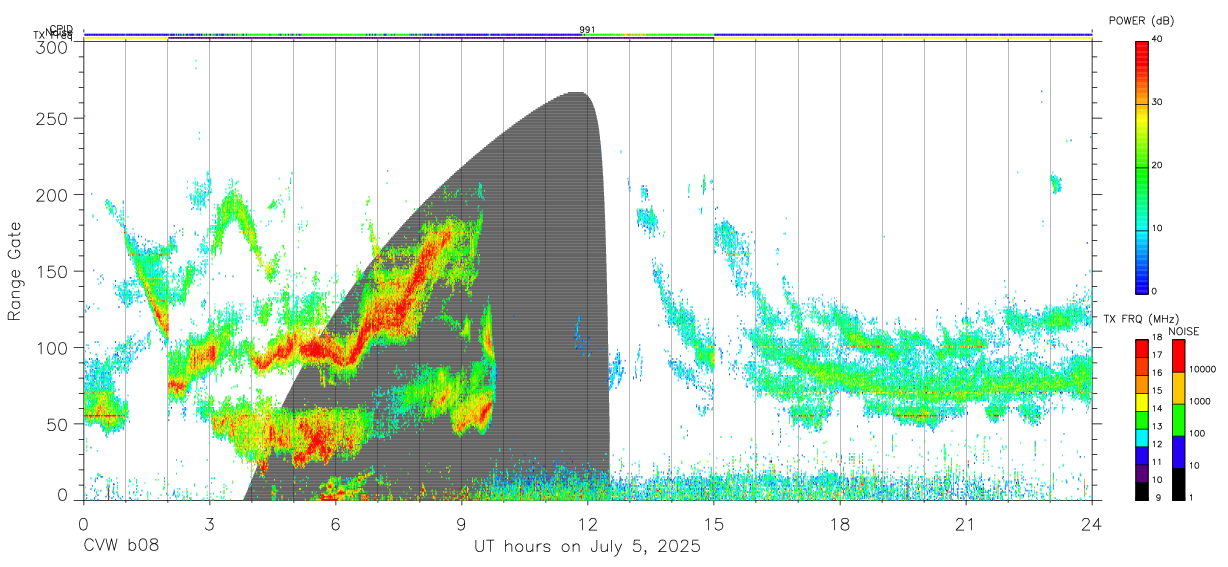Click the 150 range gate tick label
Image resolution: width=1228 pixels, height=567 pixels.
54,271
